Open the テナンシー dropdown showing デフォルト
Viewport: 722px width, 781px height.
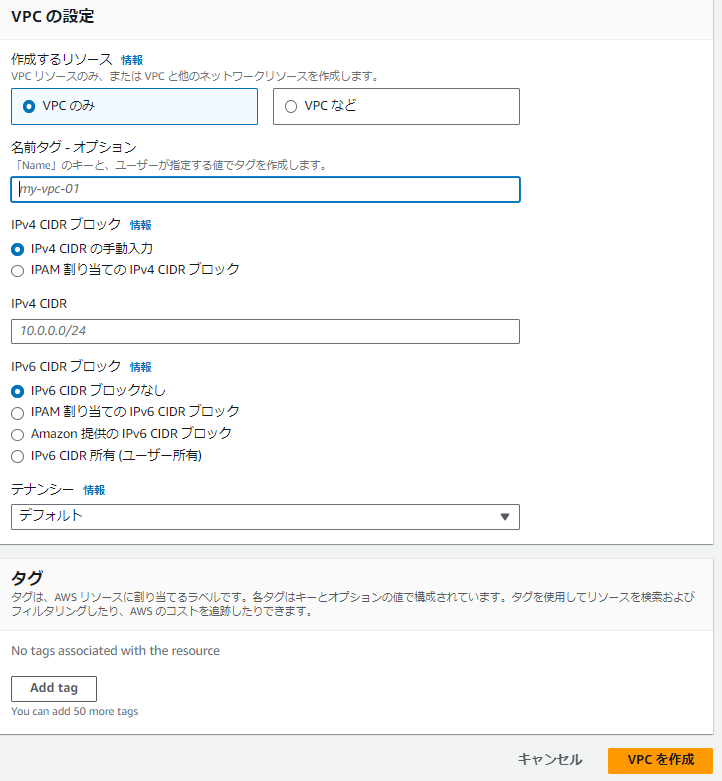click(x=265, y=517)
